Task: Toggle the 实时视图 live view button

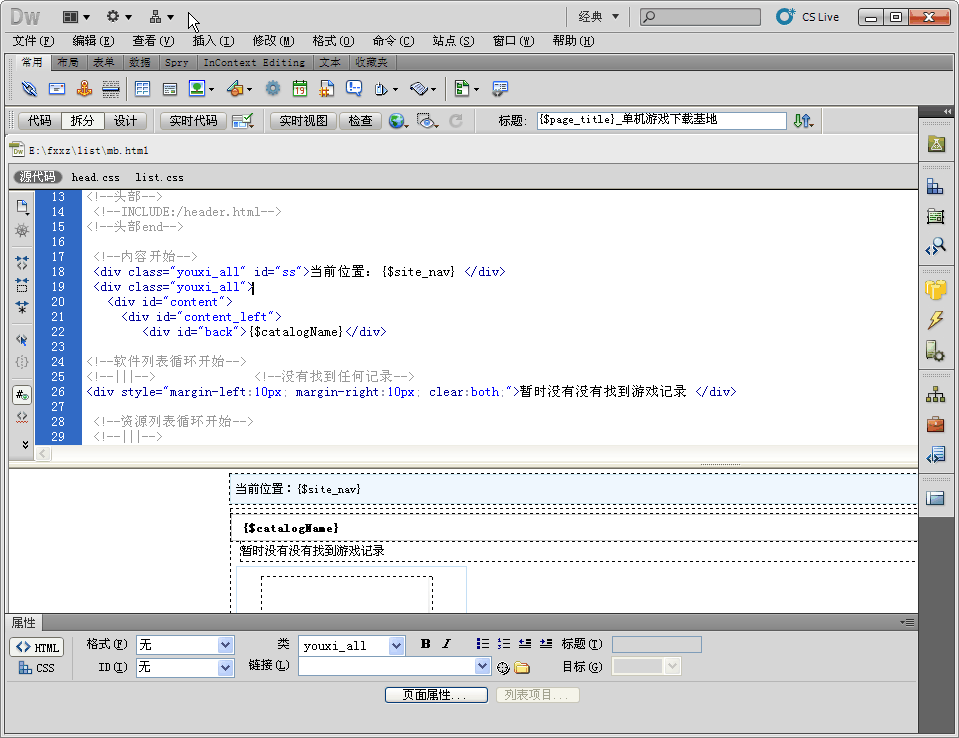Action: click(x=303, y=121)
